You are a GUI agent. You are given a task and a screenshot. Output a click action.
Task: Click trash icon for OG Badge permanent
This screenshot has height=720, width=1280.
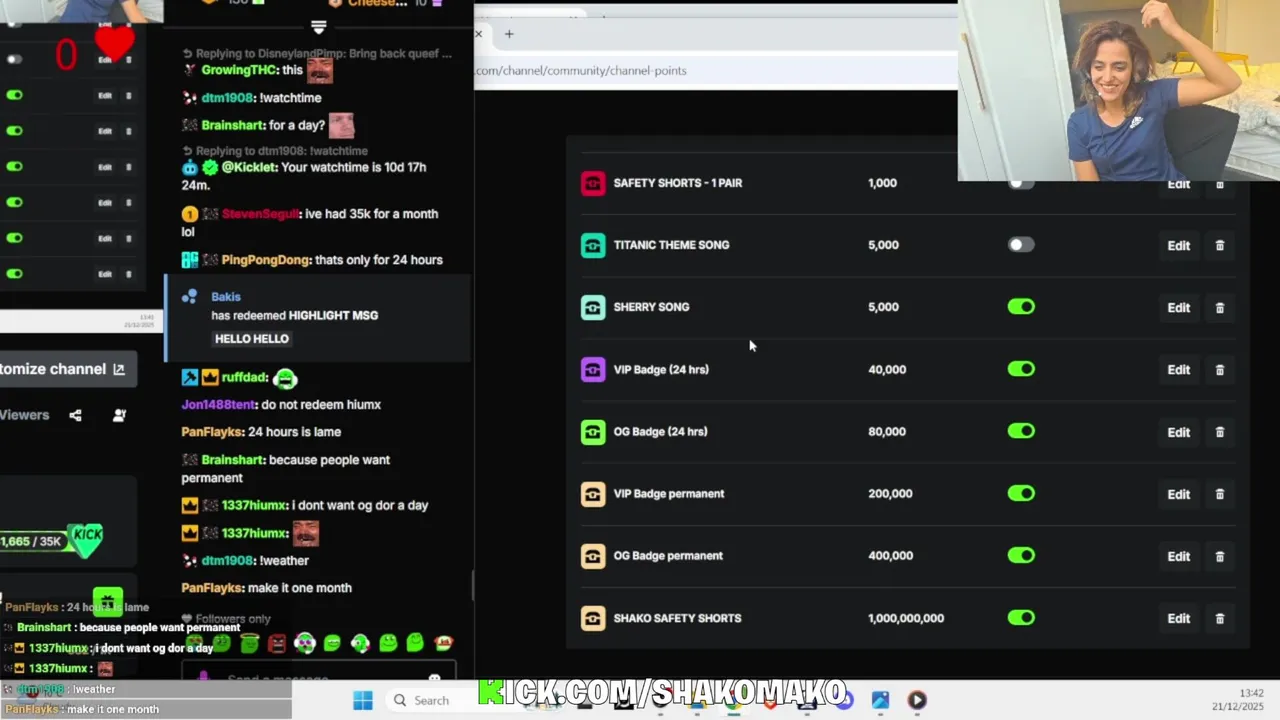coord(1220,556)
